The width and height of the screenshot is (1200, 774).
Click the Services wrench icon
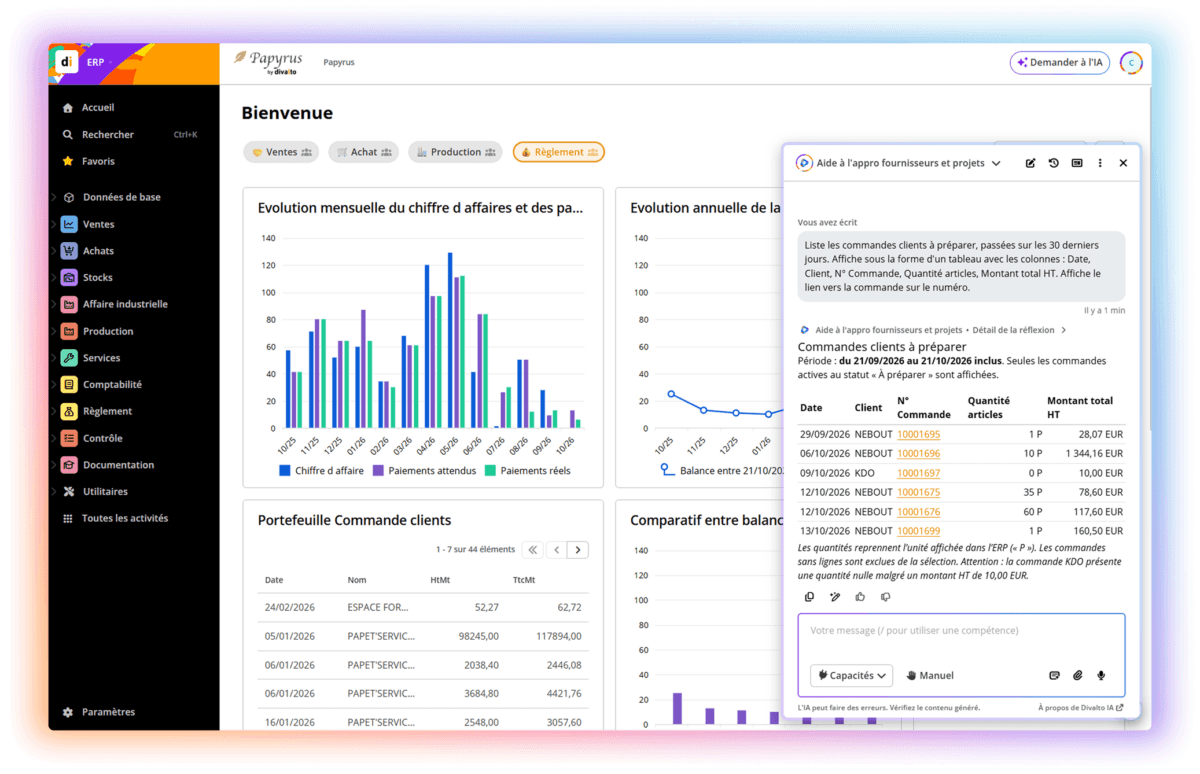(69, 358)
